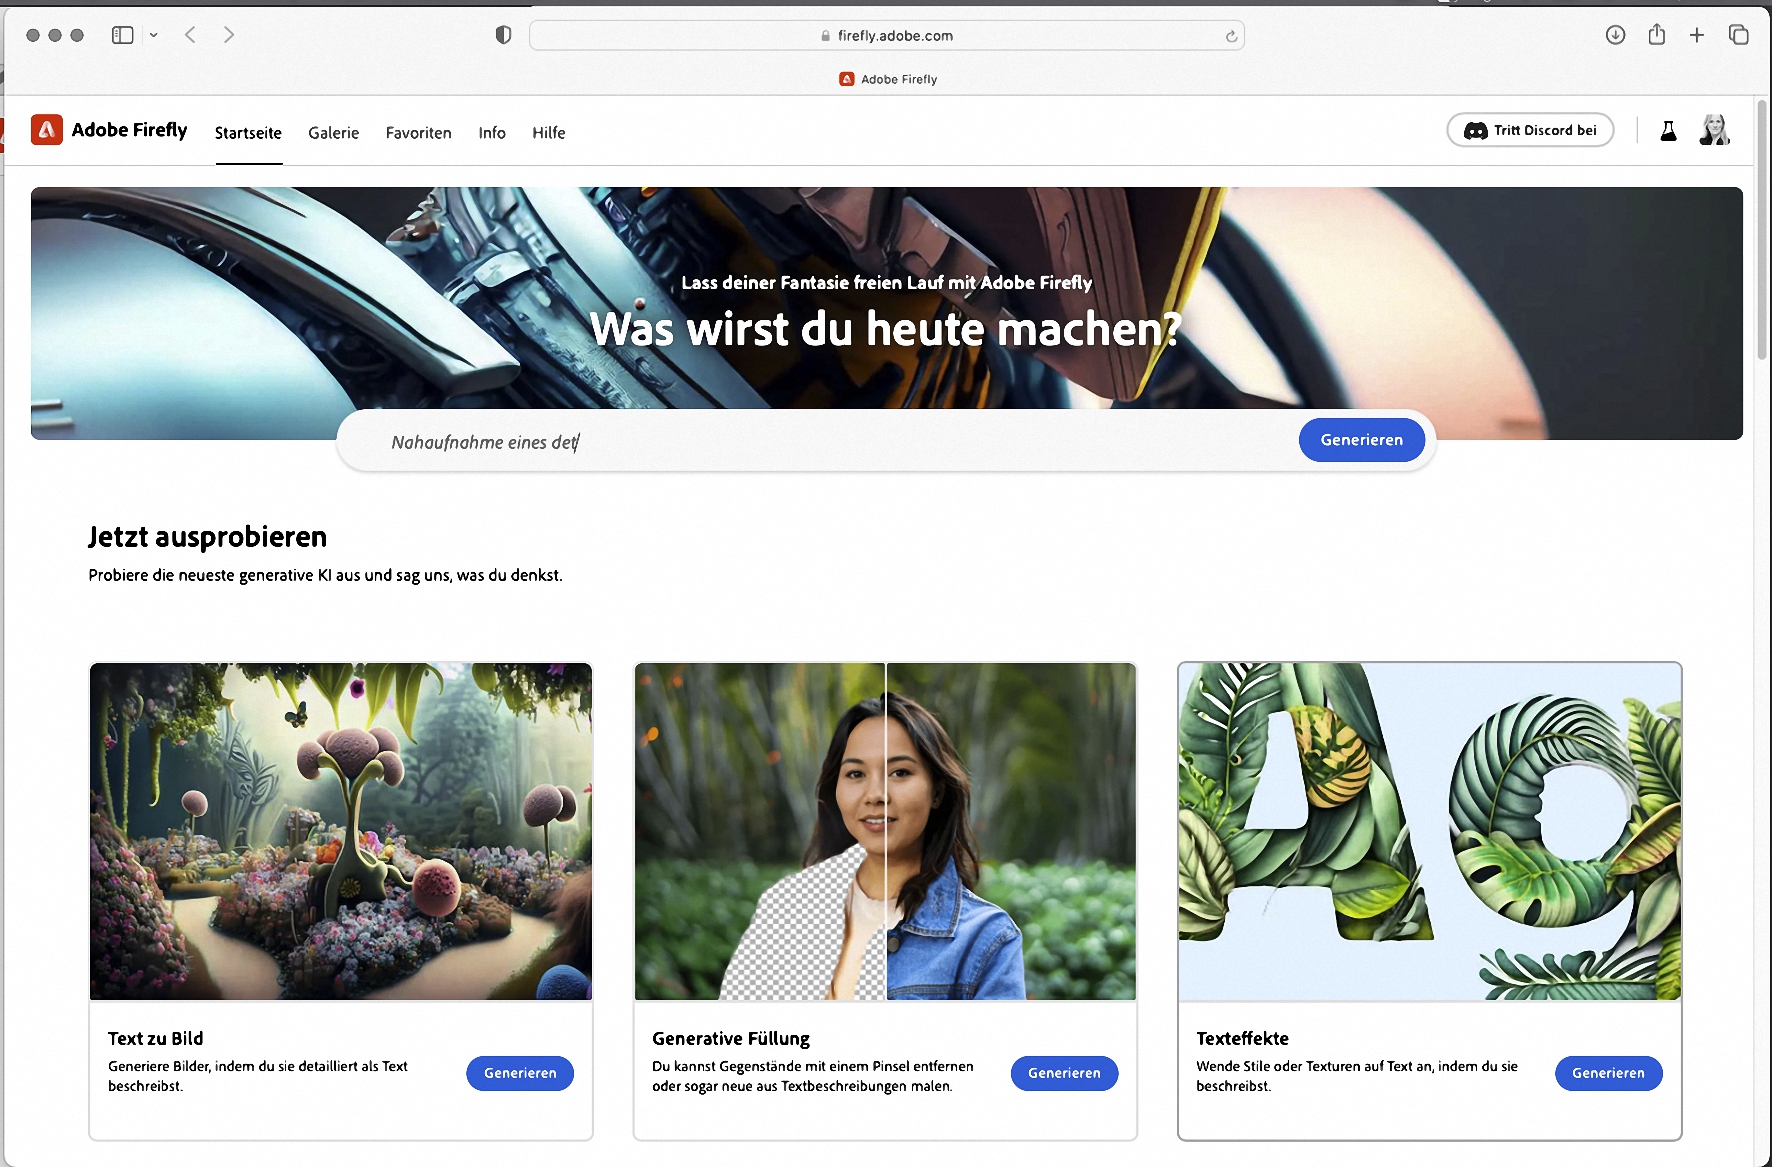The image size is (1772, 1167).
Task: Go forward with the forward arrow
Action: 229,35
